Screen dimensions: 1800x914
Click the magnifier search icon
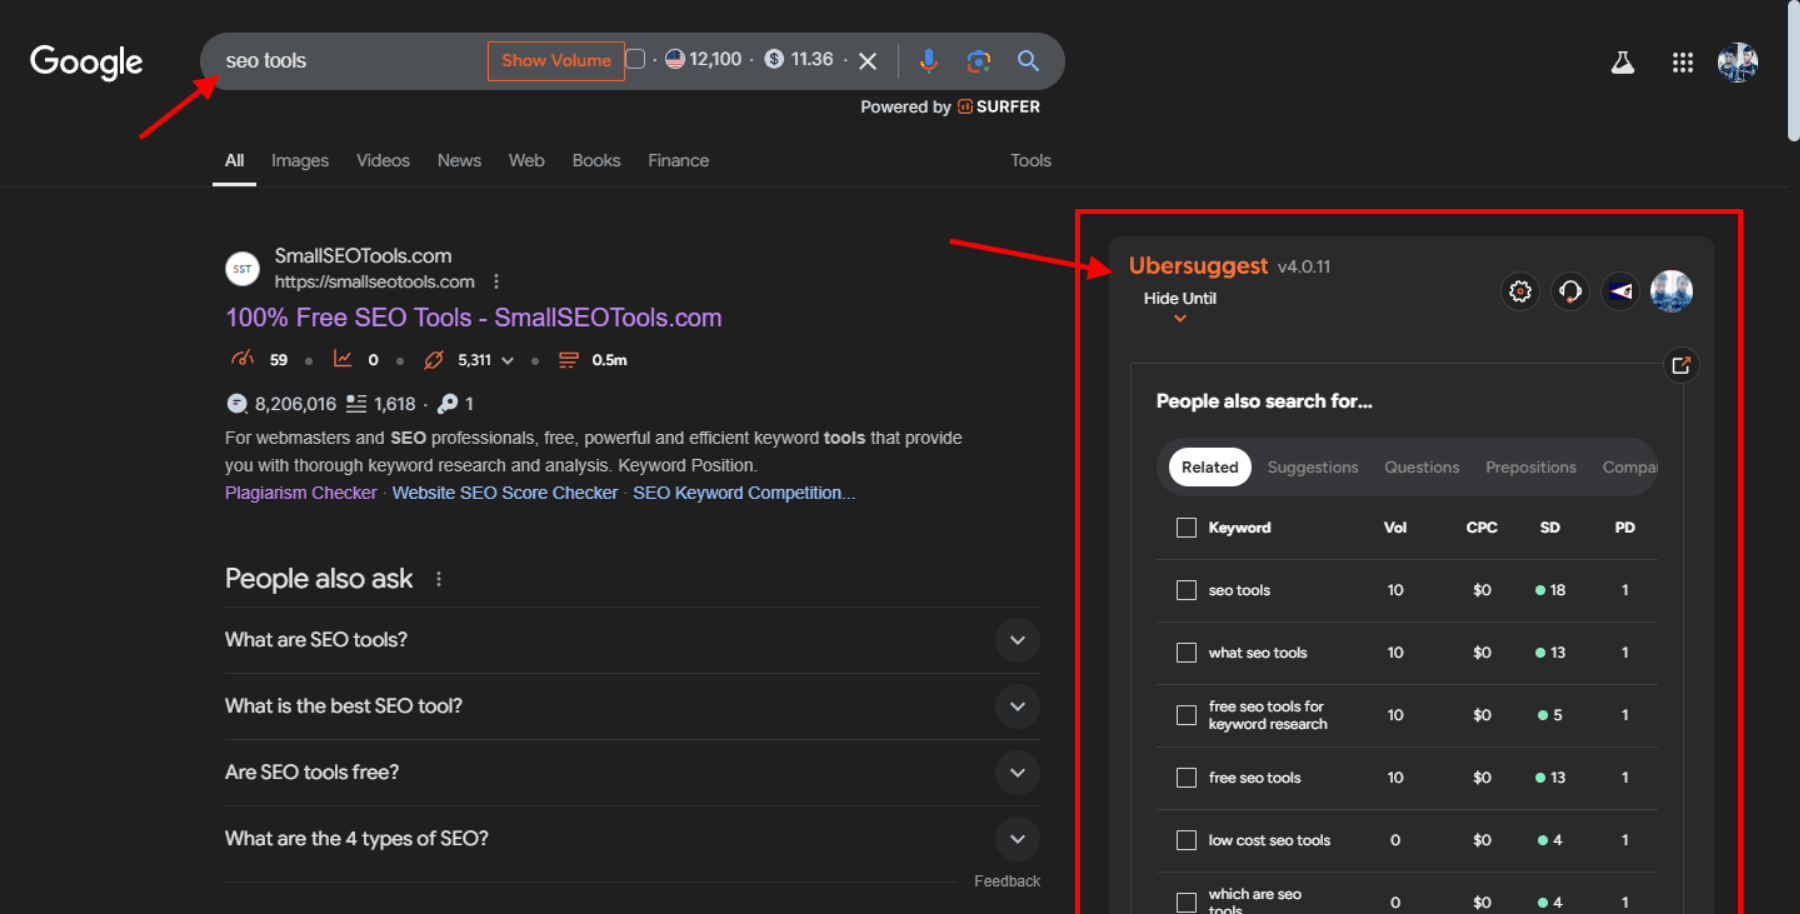click(1028, 61)
